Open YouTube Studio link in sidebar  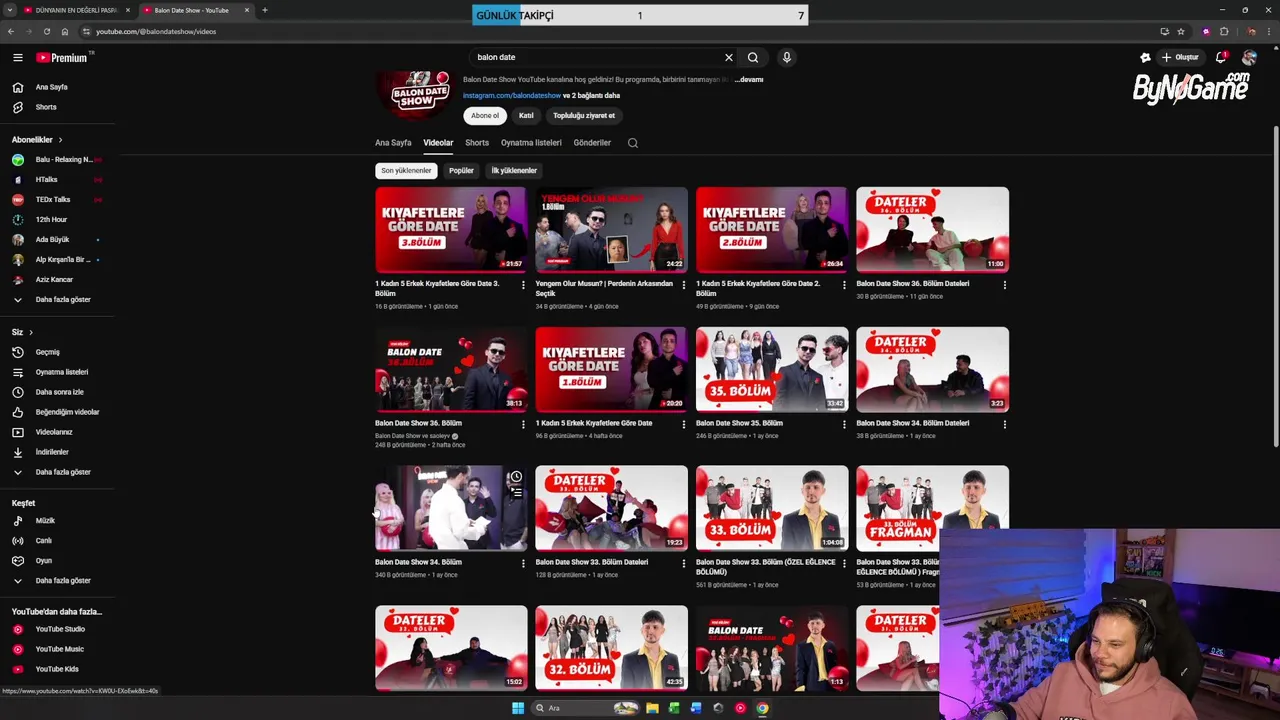coord(58,629)
